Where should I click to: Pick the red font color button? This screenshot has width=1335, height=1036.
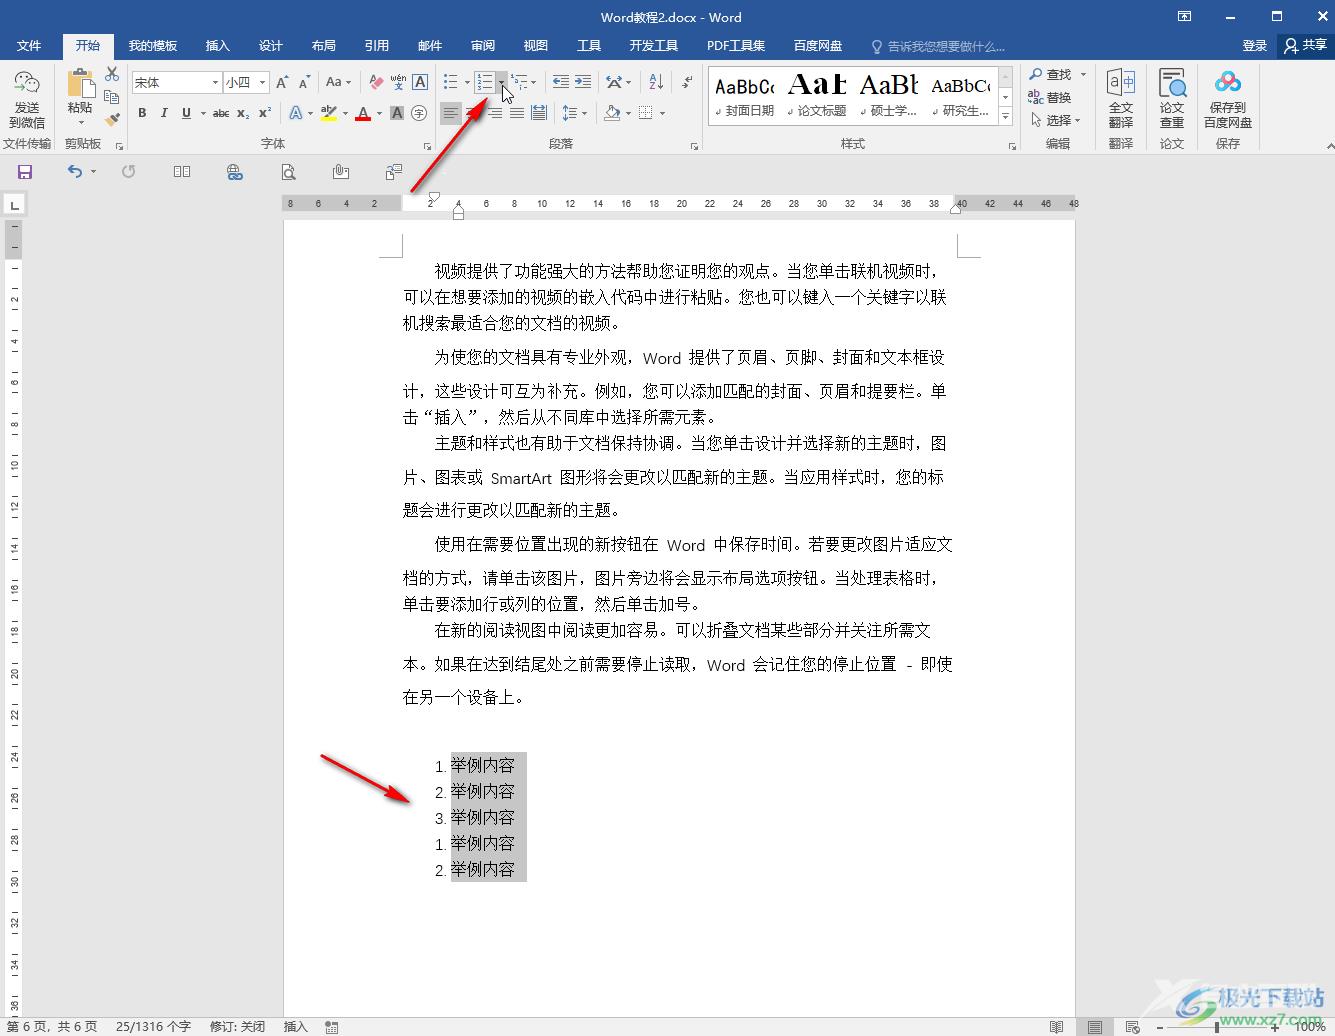pyautogui.click(x=363, y=113)
